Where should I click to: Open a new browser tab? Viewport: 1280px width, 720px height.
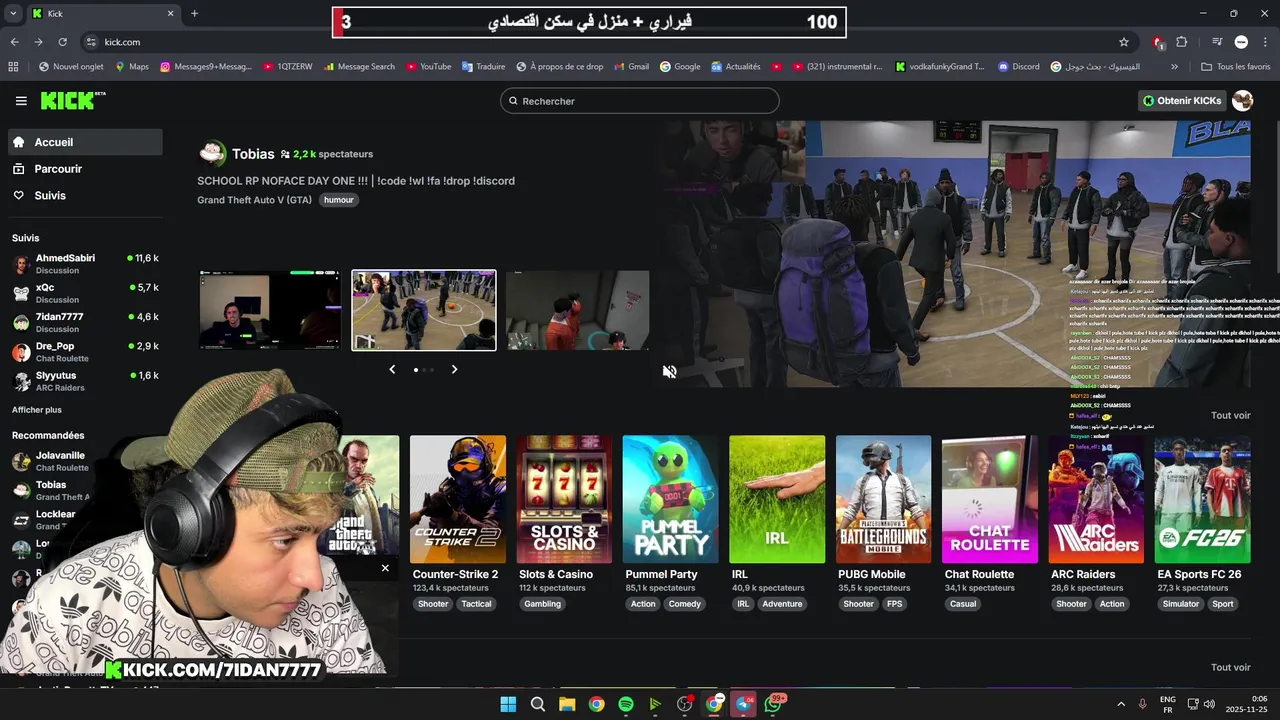194,14
